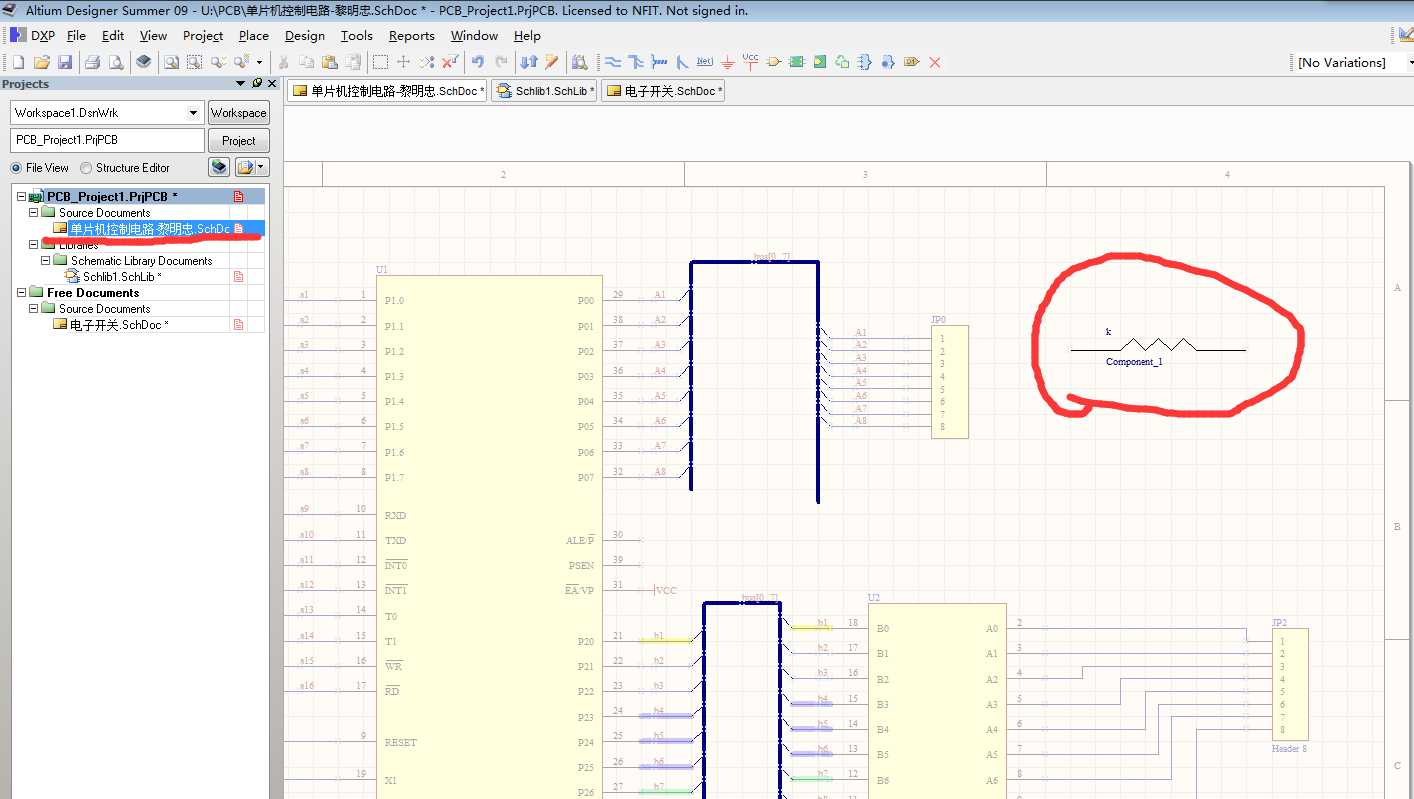The image size is (1414, 799).
Task: Open the File menu
Action: pos(76,35)
